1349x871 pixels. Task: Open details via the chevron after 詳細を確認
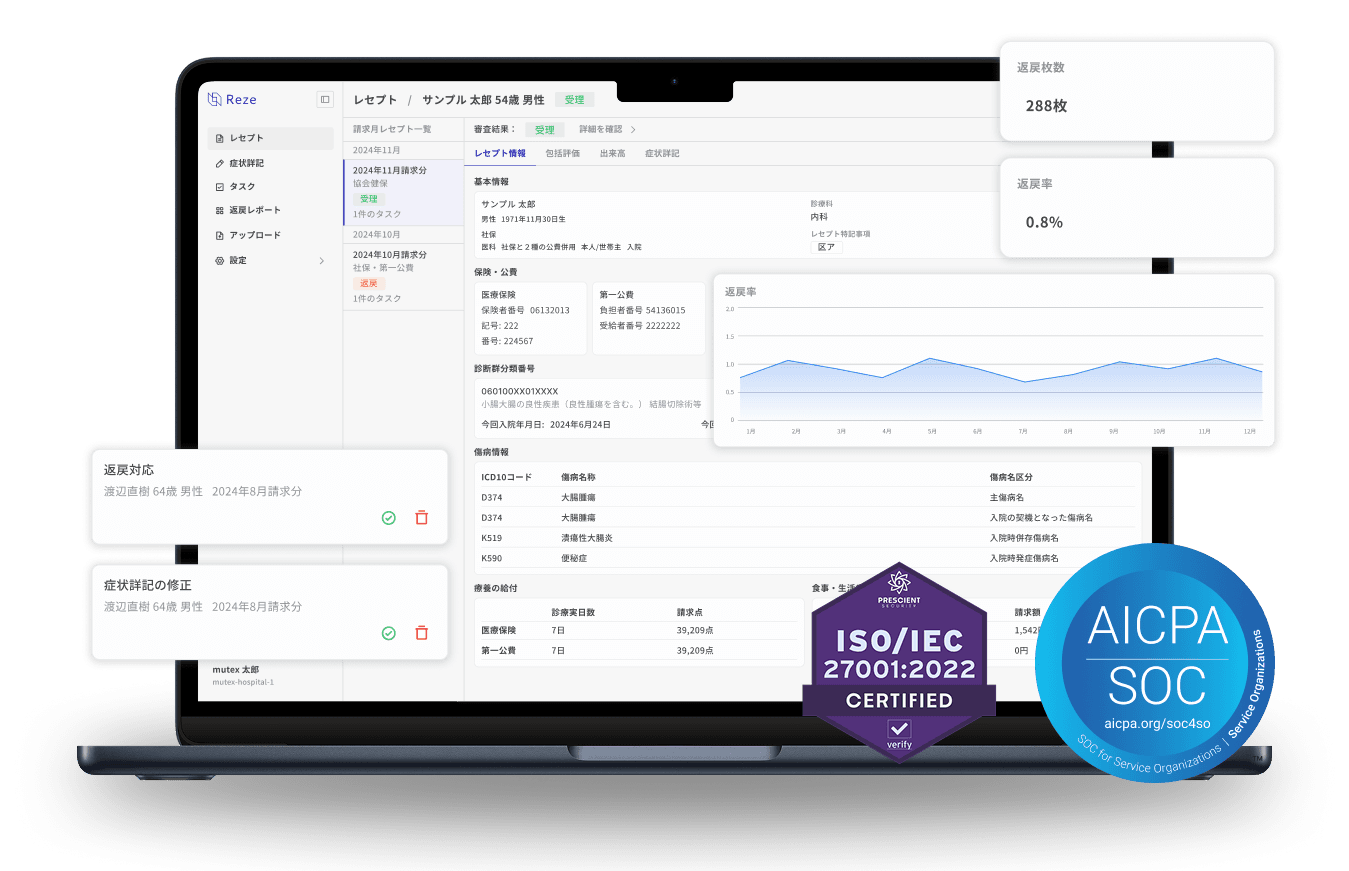pyautogui.click(x=633, y=130)
